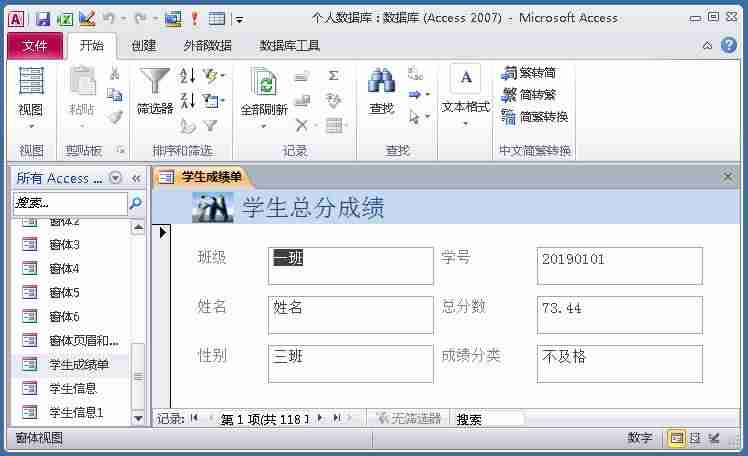
Task: Open the navigation pane category dropdown
Action: 115,178
